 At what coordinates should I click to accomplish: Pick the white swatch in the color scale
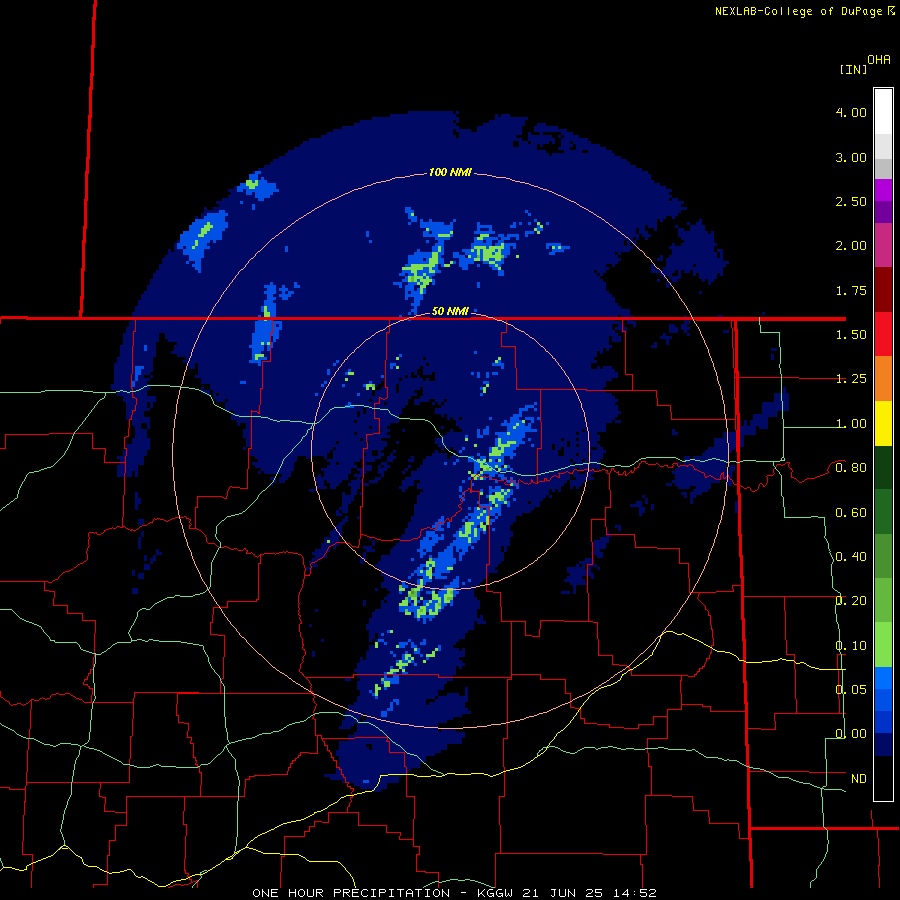(x=883, y=112)
